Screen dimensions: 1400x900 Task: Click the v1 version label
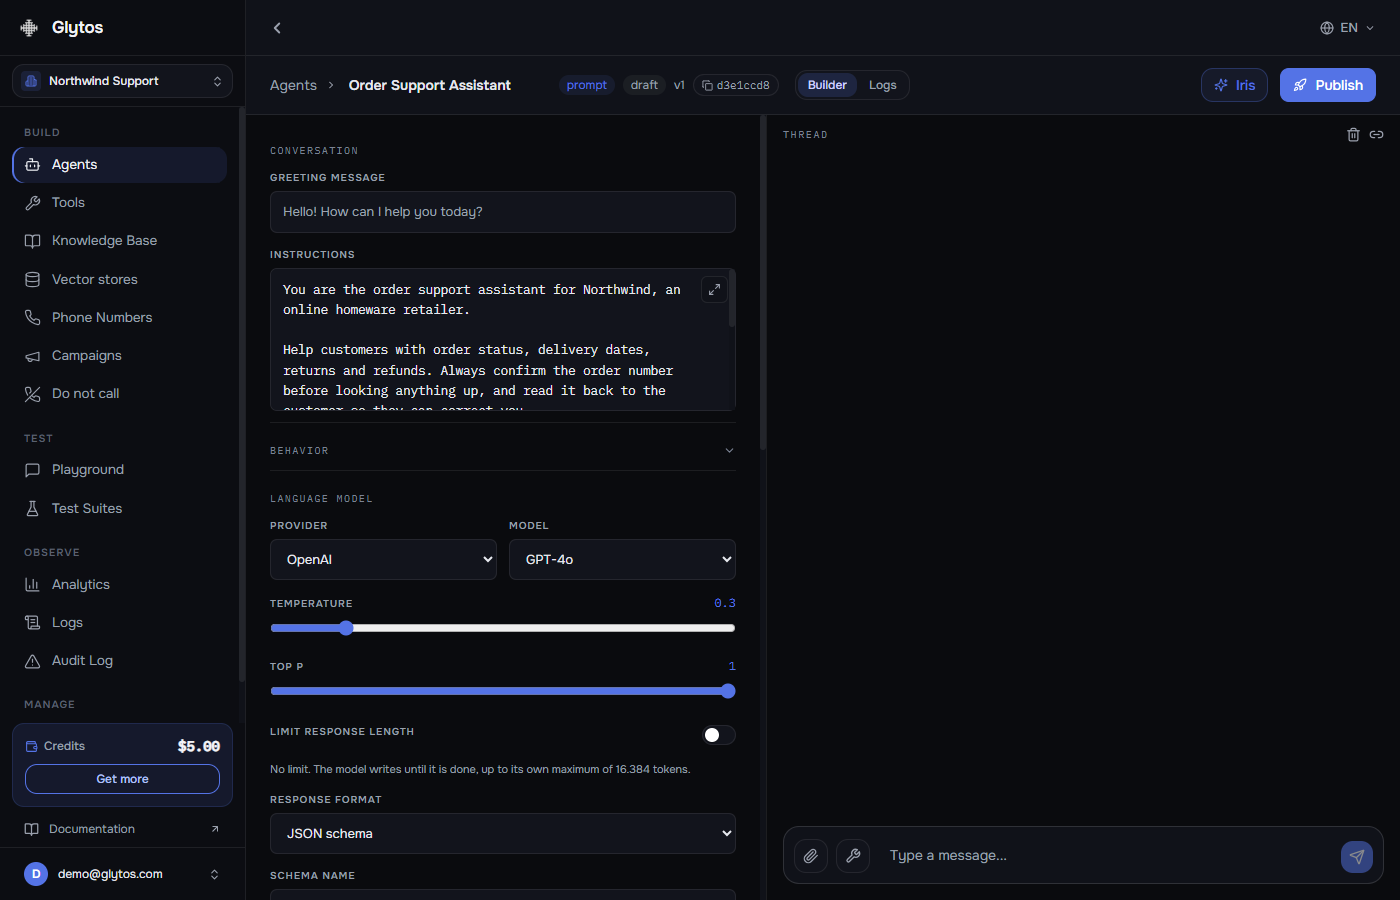679,85
